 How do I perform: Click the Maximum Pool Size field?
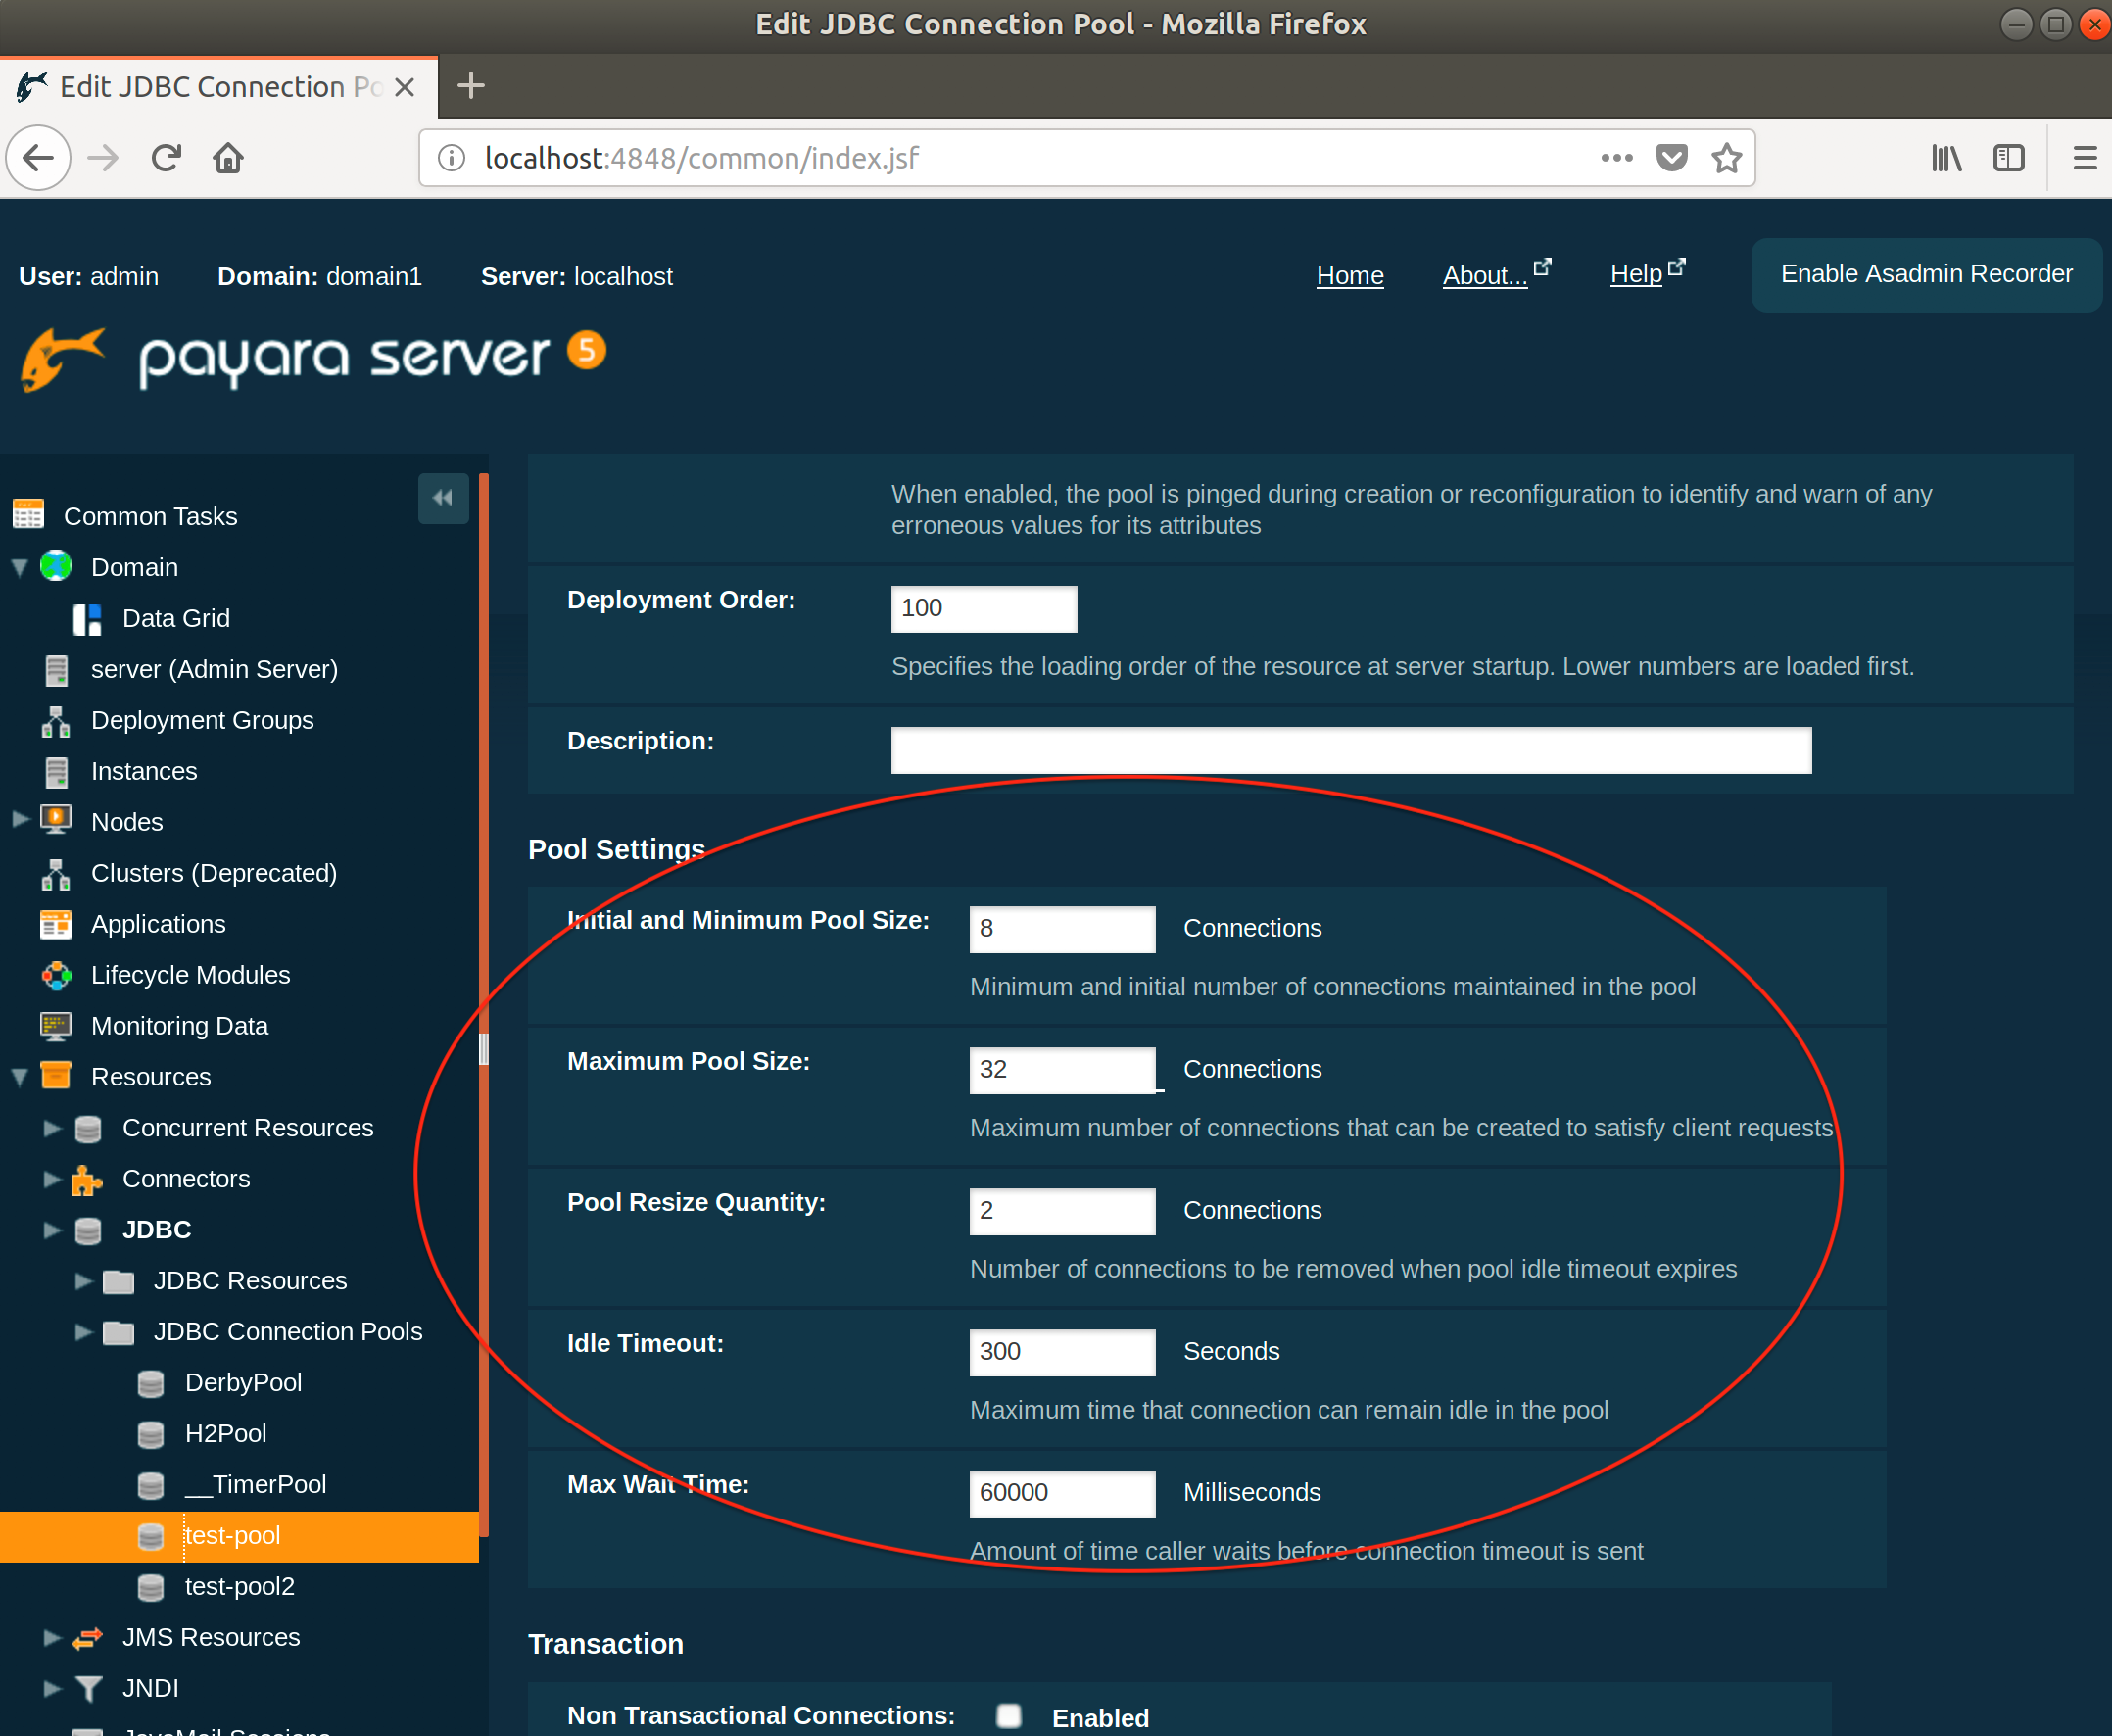click(x=1061, y=1070)
